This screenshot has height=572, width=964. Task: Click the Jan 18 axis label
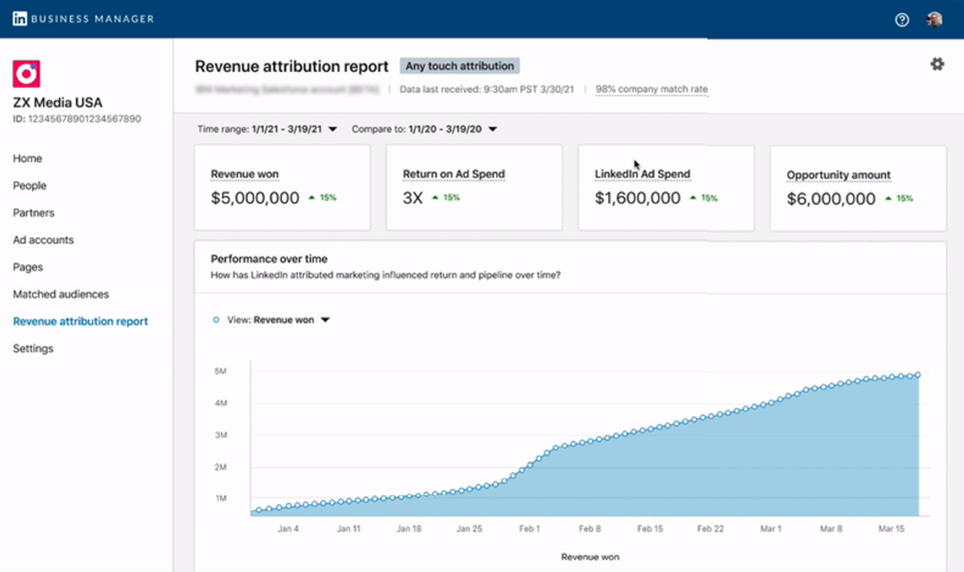(409, 528)
